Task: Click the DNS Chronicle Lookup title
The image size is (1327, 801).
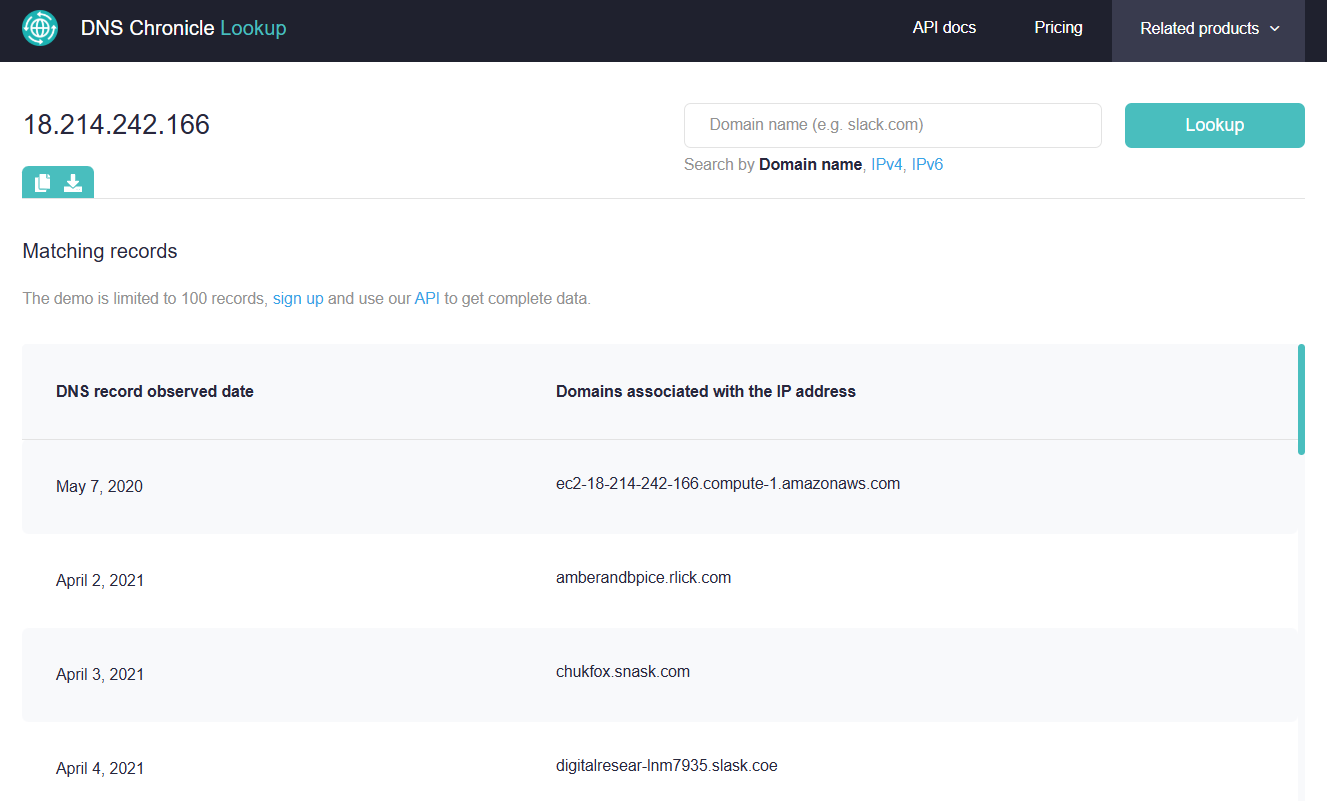Action: [x=183, y=28]
